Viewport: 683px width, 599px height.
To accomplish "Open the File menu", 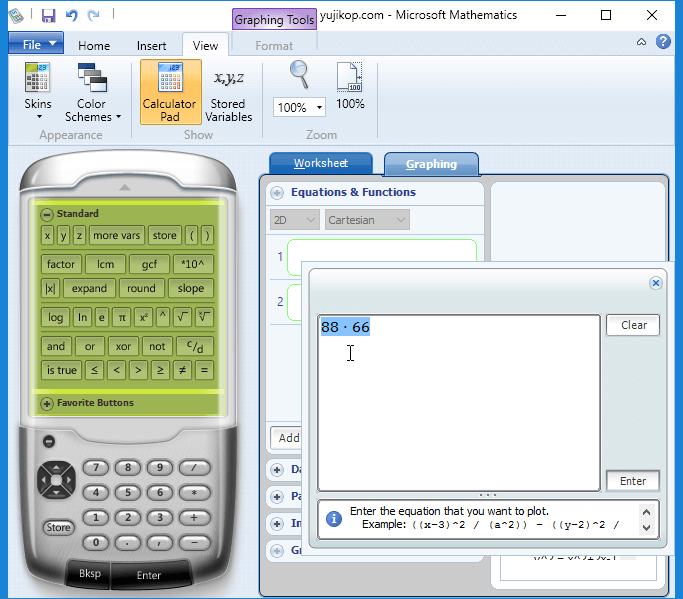I will click(36, 44).
